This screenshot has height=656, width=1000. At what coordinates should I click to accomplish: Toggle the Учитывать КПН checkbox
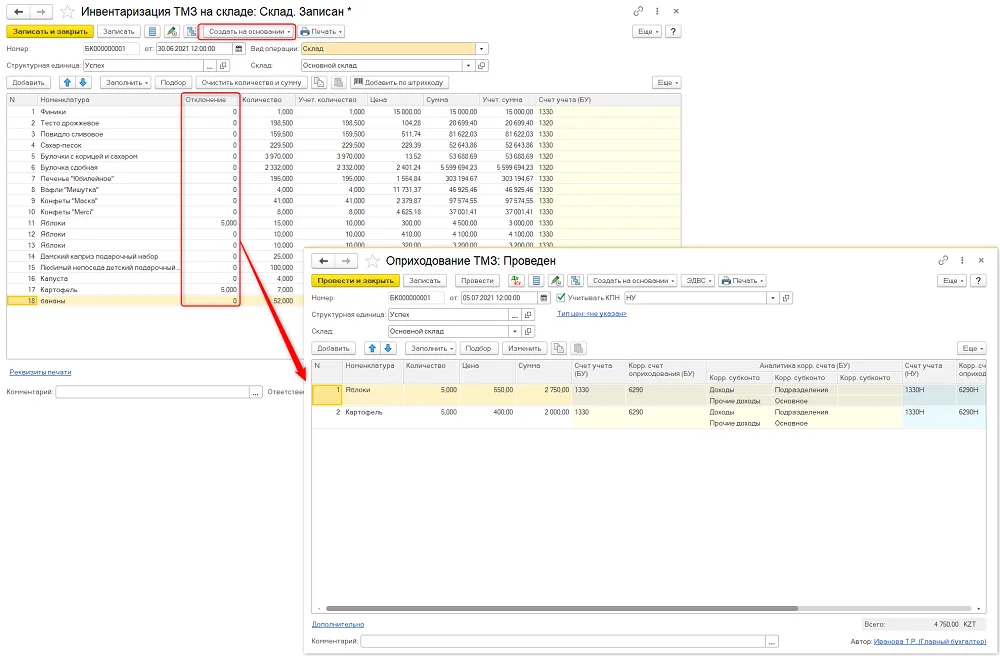click(x=561, y=298)
